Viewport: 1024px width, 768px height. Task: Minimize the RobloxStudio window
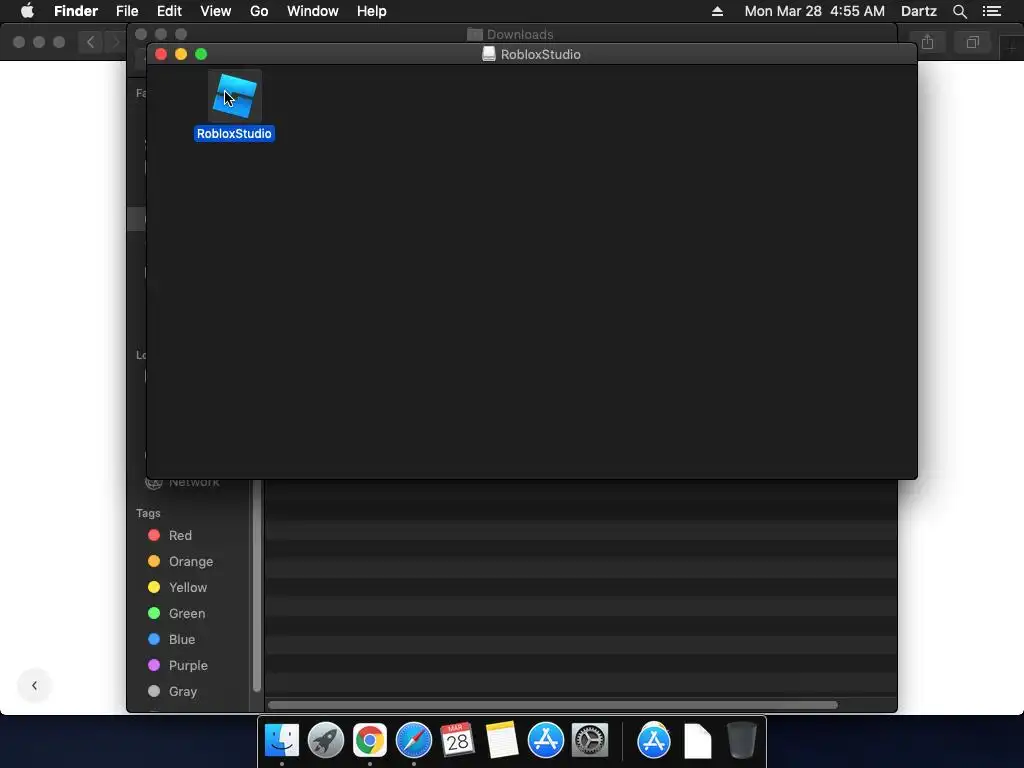181,54
